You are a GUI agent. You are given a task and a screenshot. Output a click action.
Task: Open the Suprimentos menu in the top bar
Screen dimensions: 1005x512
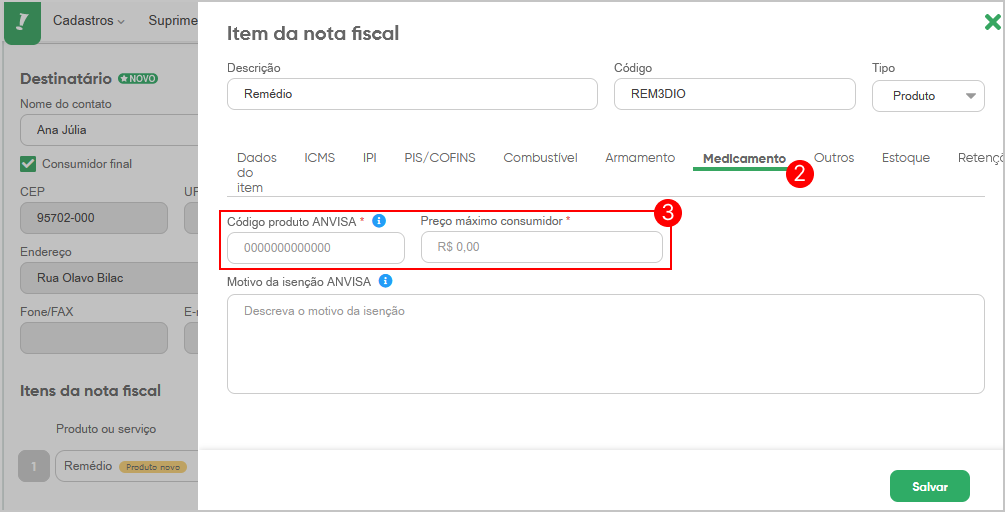173,21
